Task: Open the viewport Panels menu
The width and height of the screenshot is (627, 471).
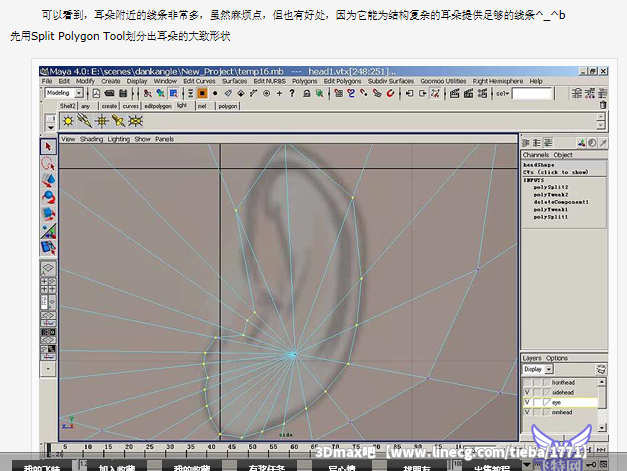Action: coord(164,139)
